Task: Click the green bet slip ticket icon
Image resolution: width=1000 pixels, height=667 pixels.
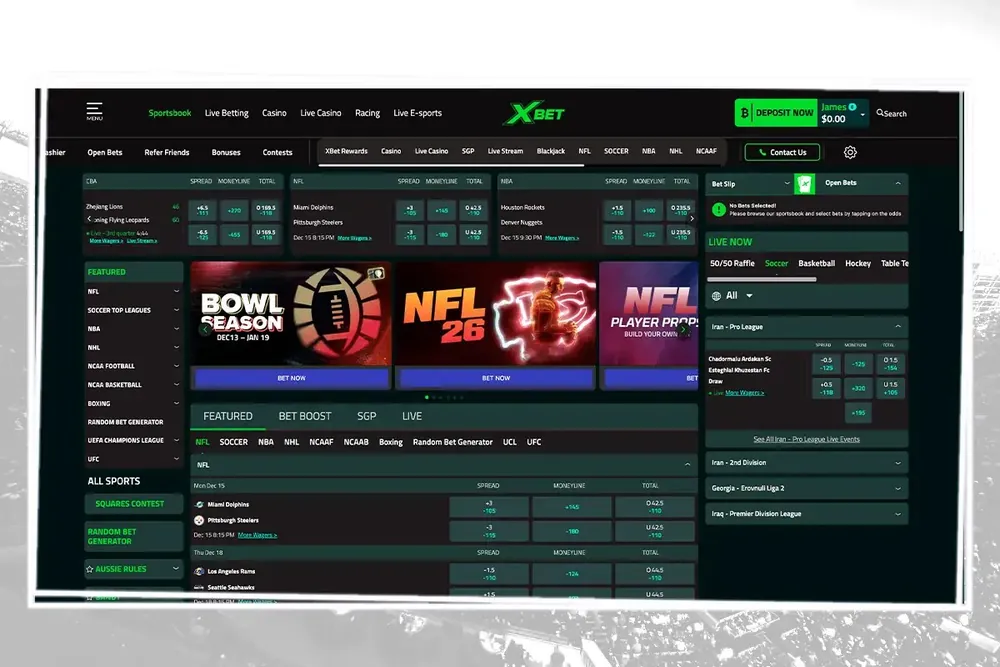Action: pyautogui.click(x=804, y=184)
